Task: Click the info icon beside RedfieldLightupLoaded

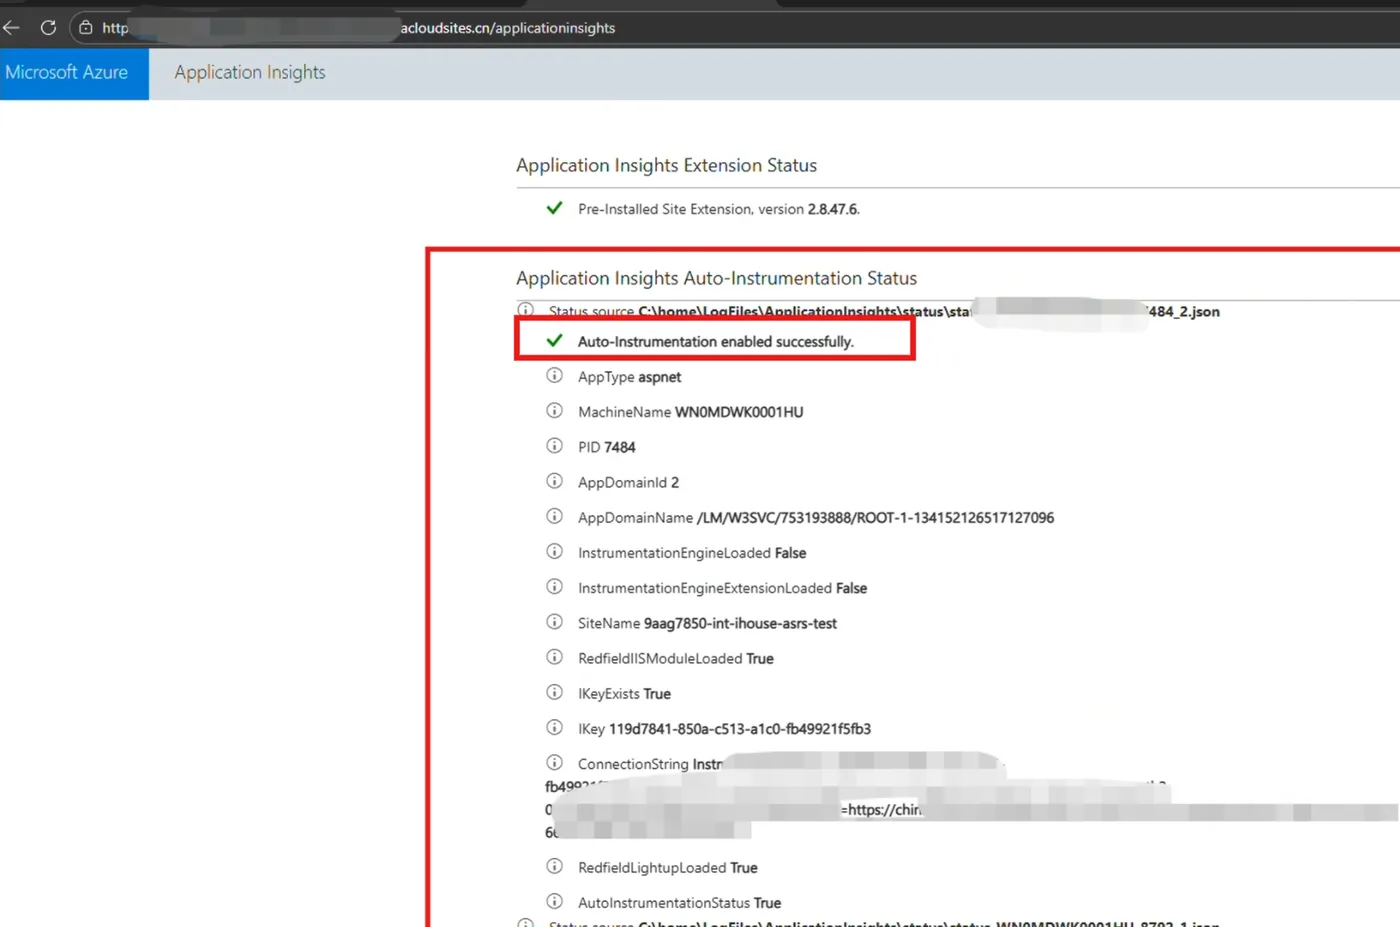Action: 554,866
